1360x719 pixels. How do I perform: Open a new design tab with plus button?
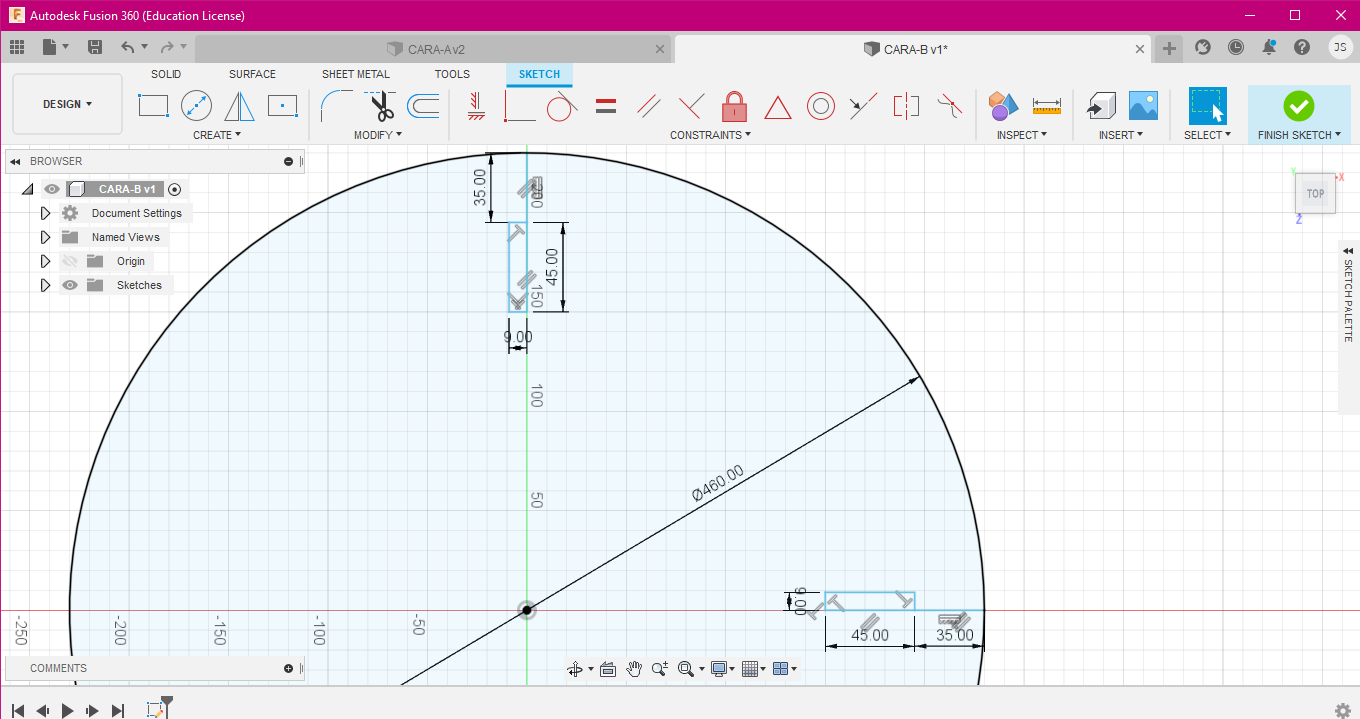point(1169,48)
